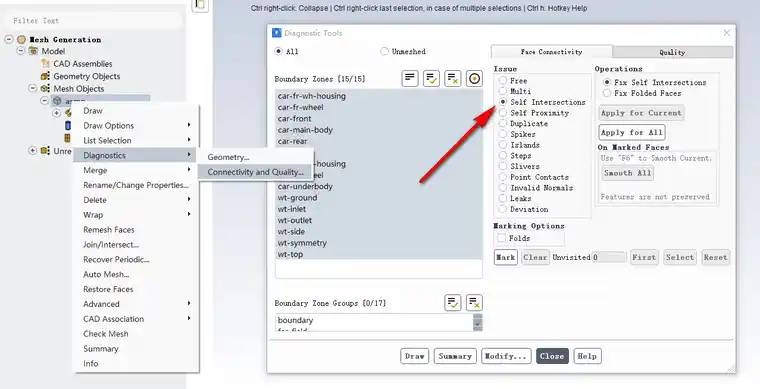Click the Draw button at the dialog bottom
Screen dimensions: 760x389
tap(414, 356)
